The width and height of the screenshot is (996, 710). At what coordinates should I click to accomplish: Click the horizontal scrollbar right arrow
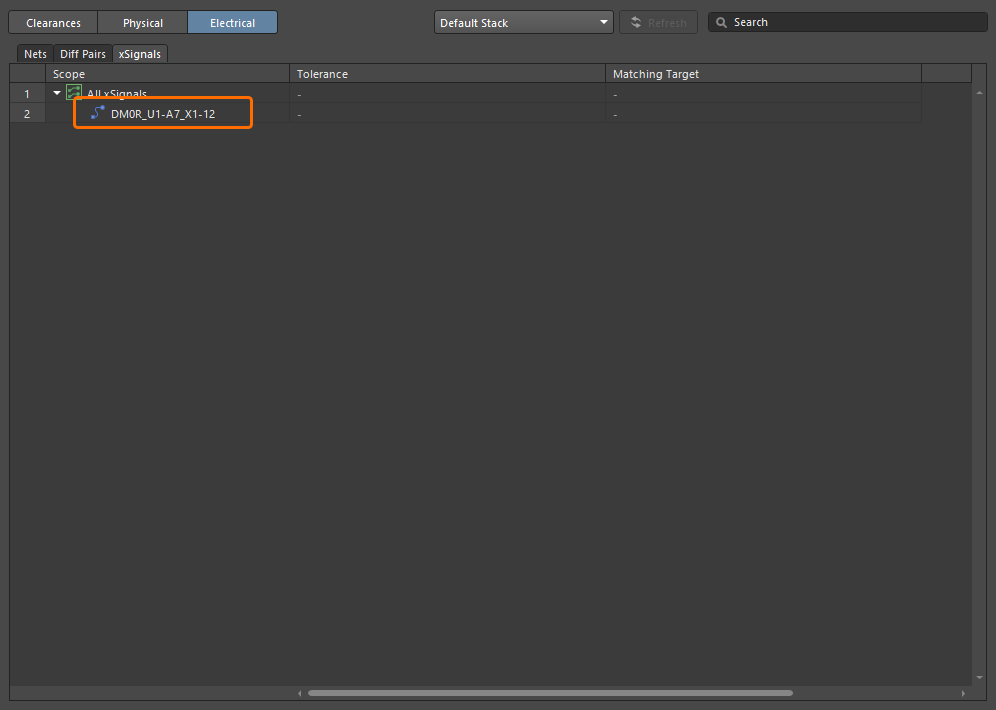click(x=963, y=693)
